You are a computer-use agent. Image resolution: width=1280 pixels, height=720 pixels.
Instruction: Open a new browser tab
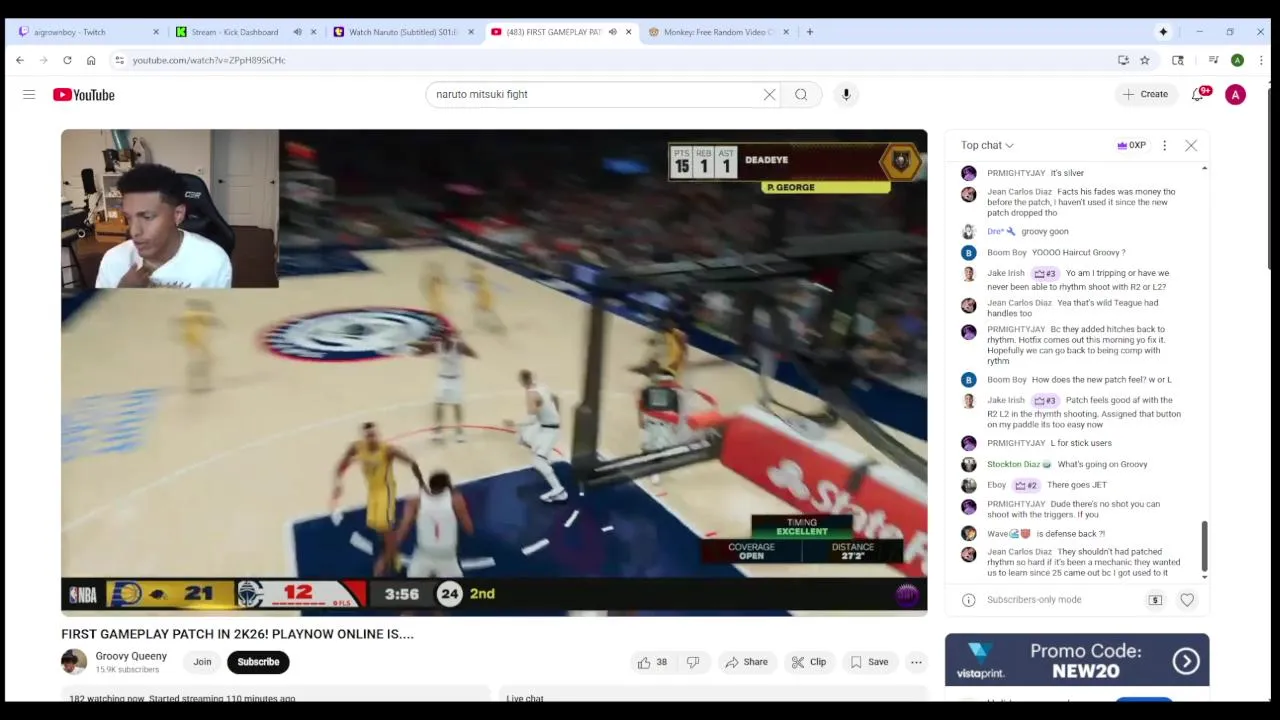click(x=810, y=32)
